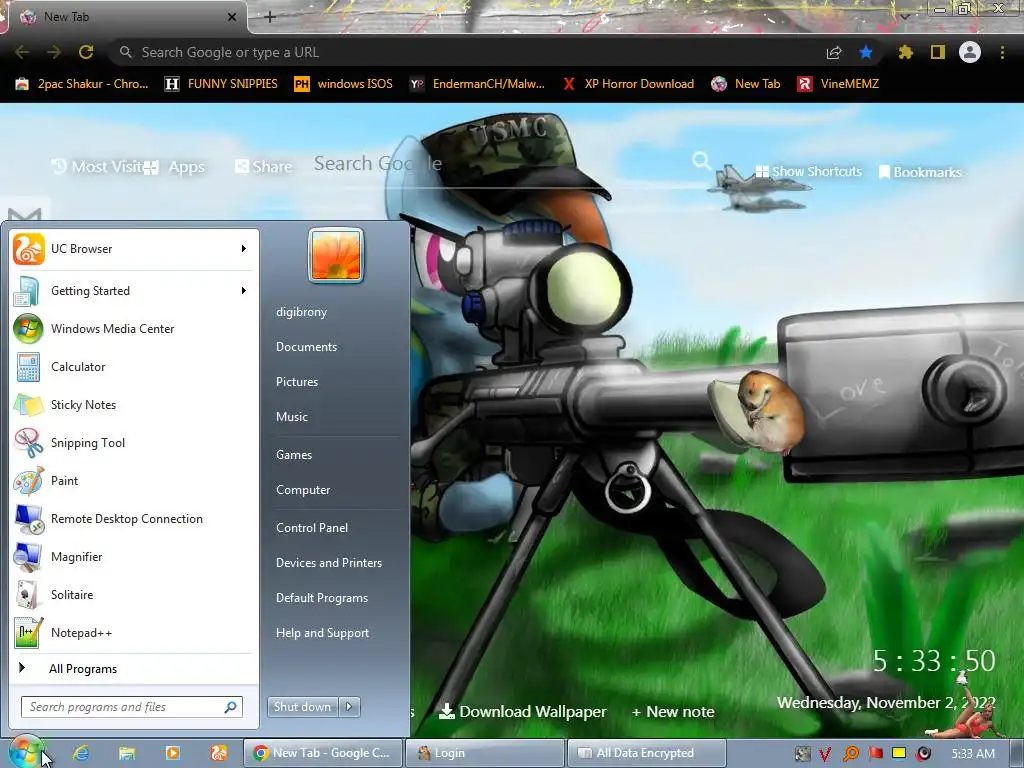Share this page icon in the address bar
This screenshot has height=768, width=1024.
coord(834,52)
